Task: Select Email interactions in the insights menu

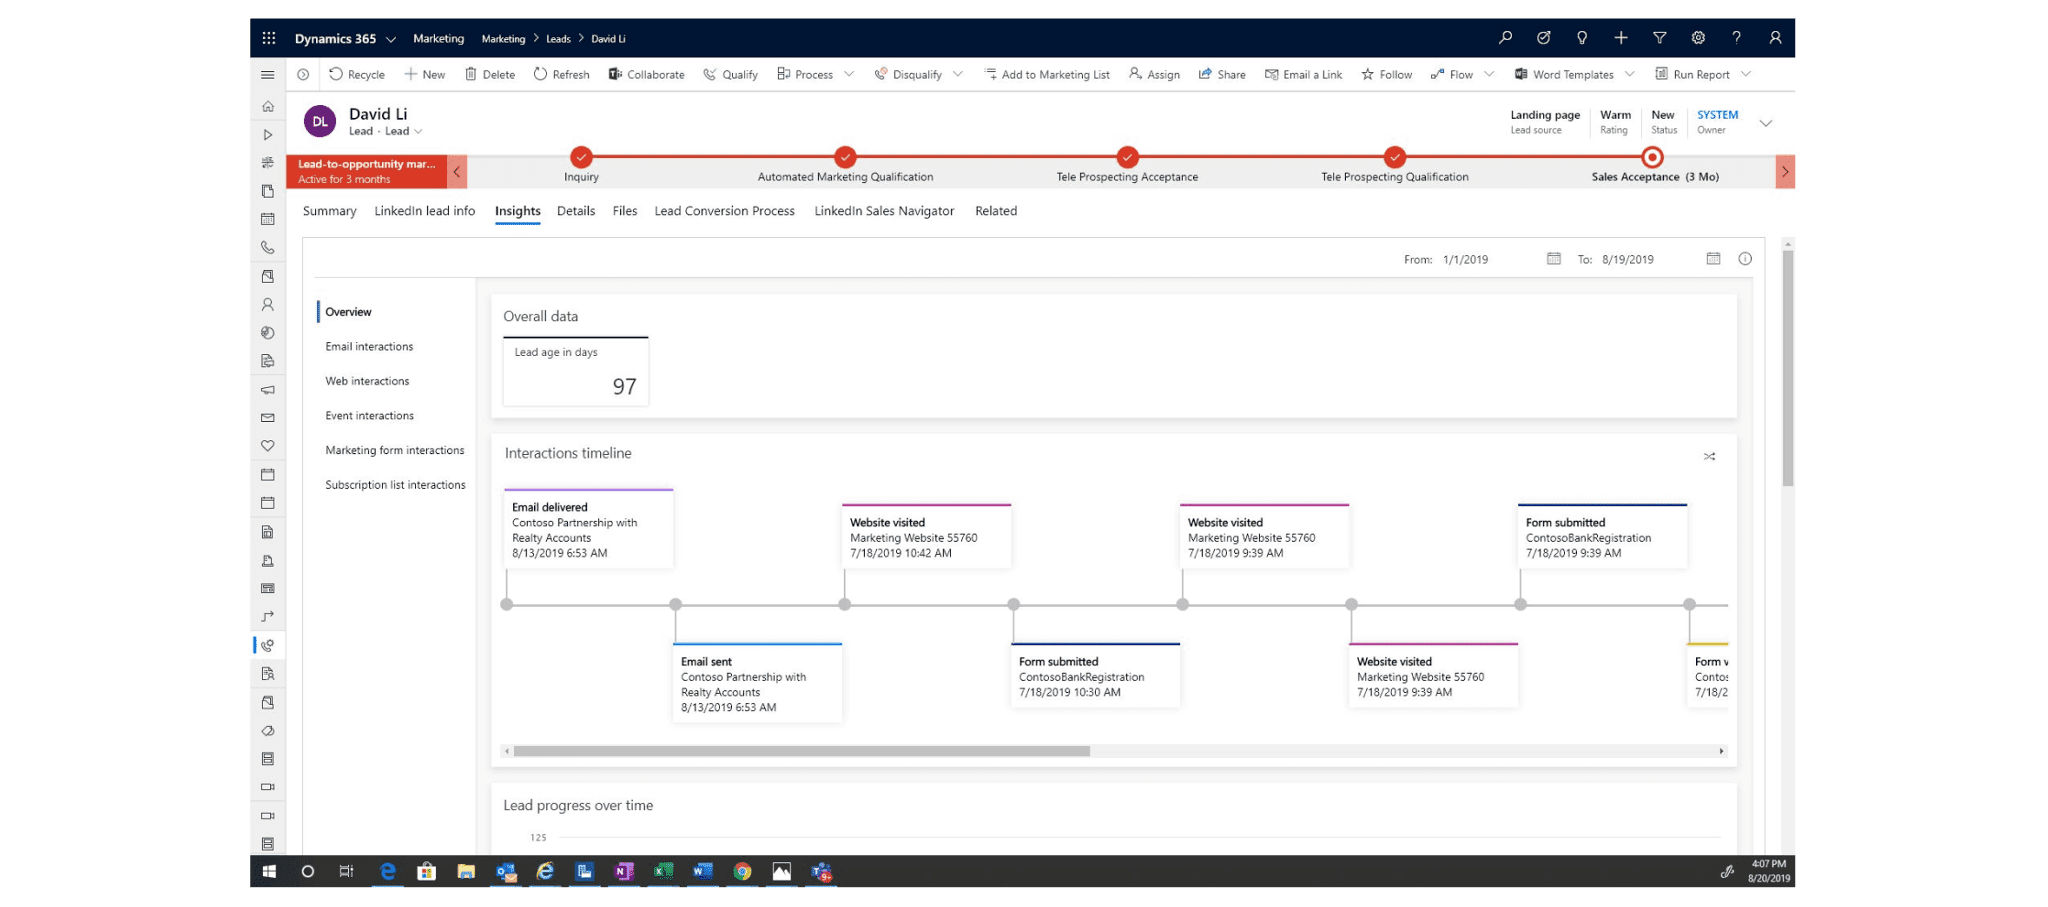Action: [369, 346]
